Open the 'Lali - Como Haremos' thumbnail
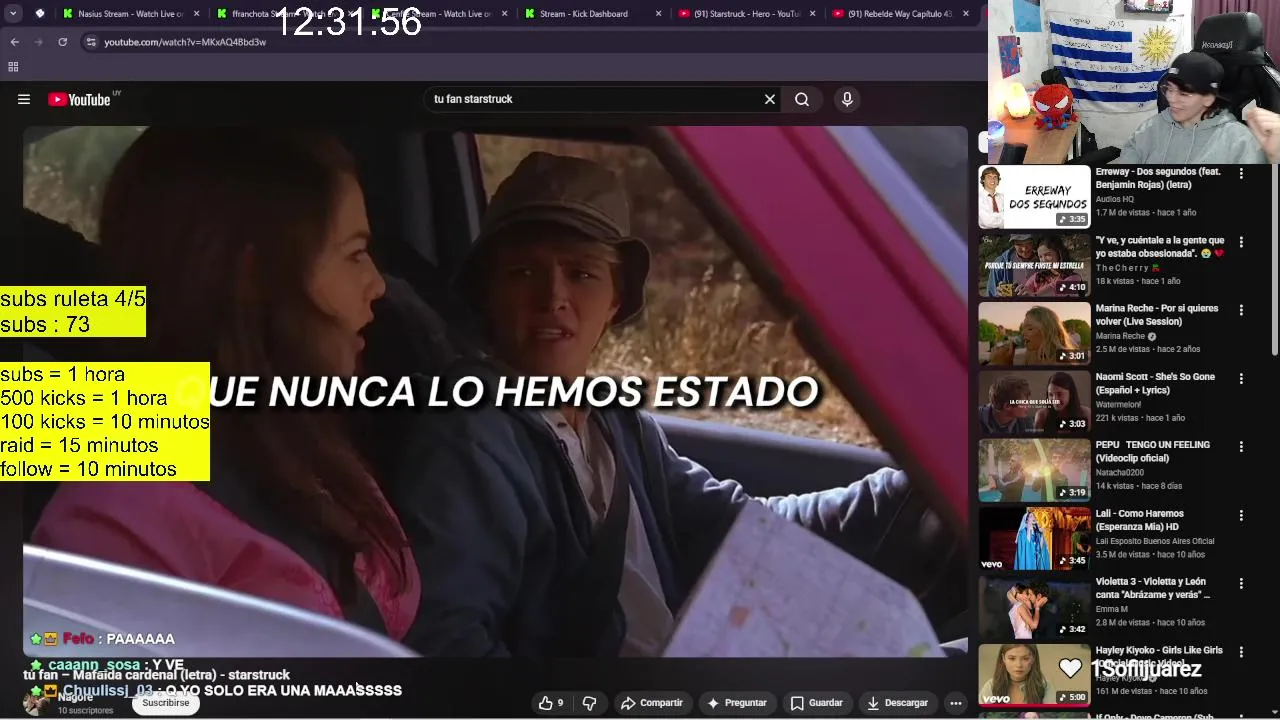1280x720 pixels. [x=1034, y=538]
